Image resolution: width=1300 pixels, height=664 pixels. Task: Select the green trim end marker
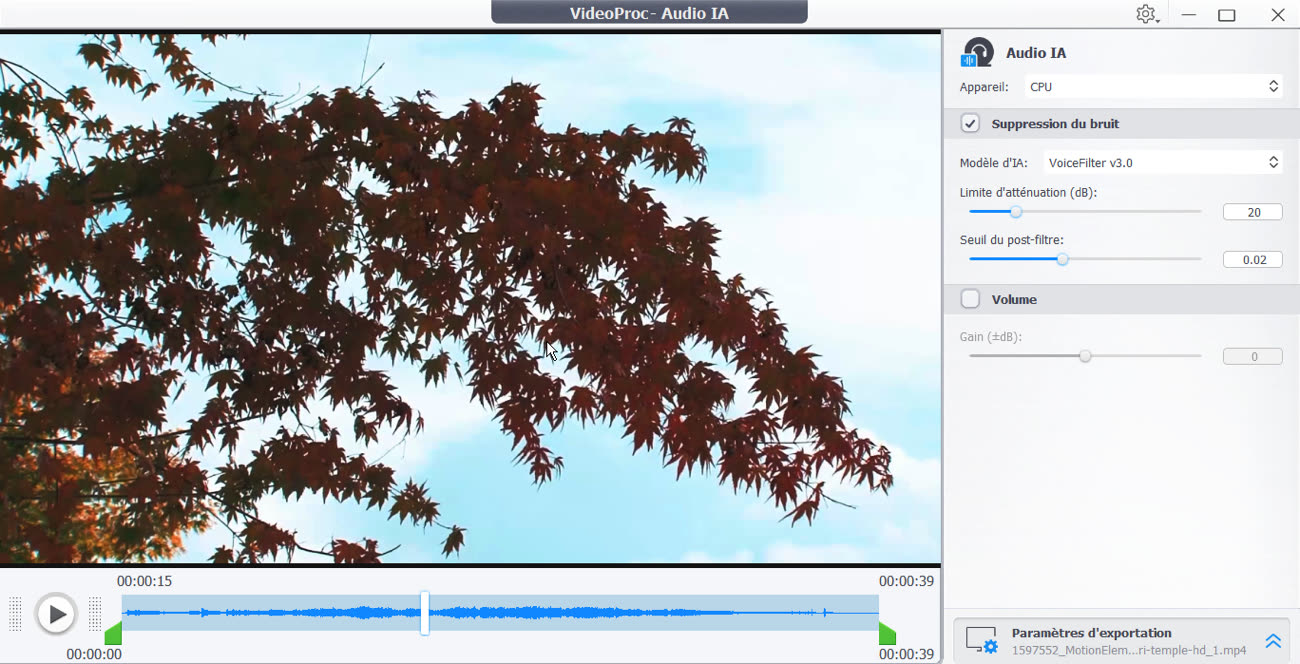(x=887, y=634)
